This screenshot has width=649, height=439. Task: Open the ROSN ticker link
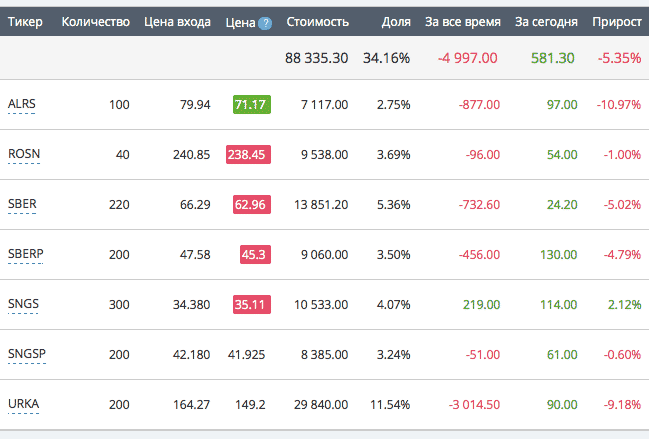pos(24,154)
